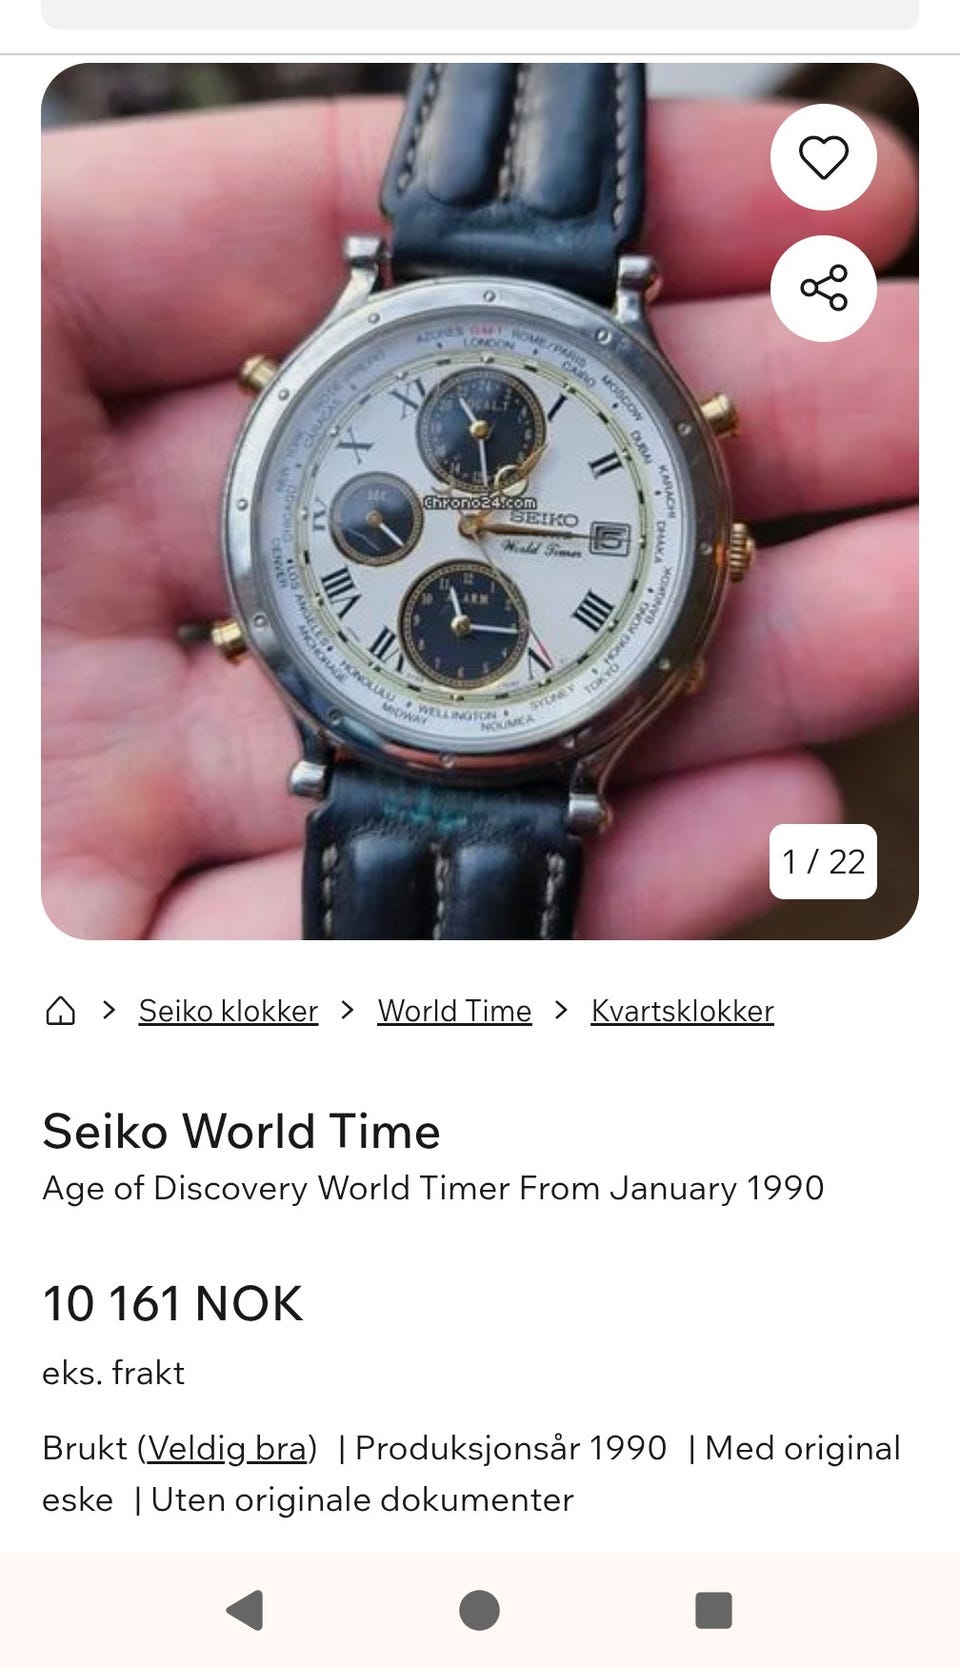960x1668 pixels.
Task: Click chevron before World Time breadcrumb
Action: (347, 1011)
